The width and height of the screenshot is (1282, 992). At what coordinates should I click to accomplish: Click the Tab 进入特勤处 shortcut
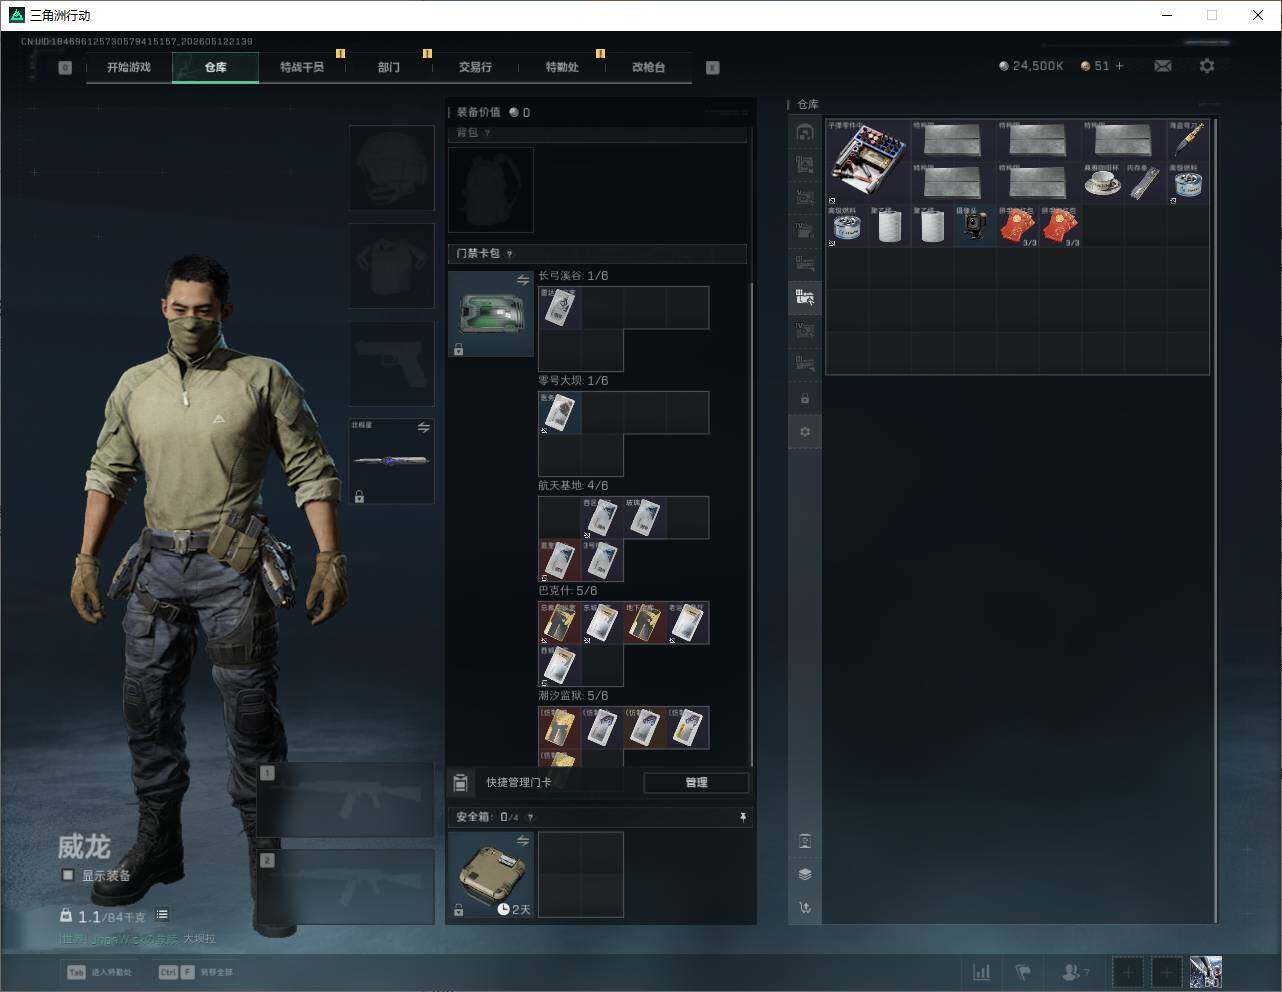click(x=99, y=972)
